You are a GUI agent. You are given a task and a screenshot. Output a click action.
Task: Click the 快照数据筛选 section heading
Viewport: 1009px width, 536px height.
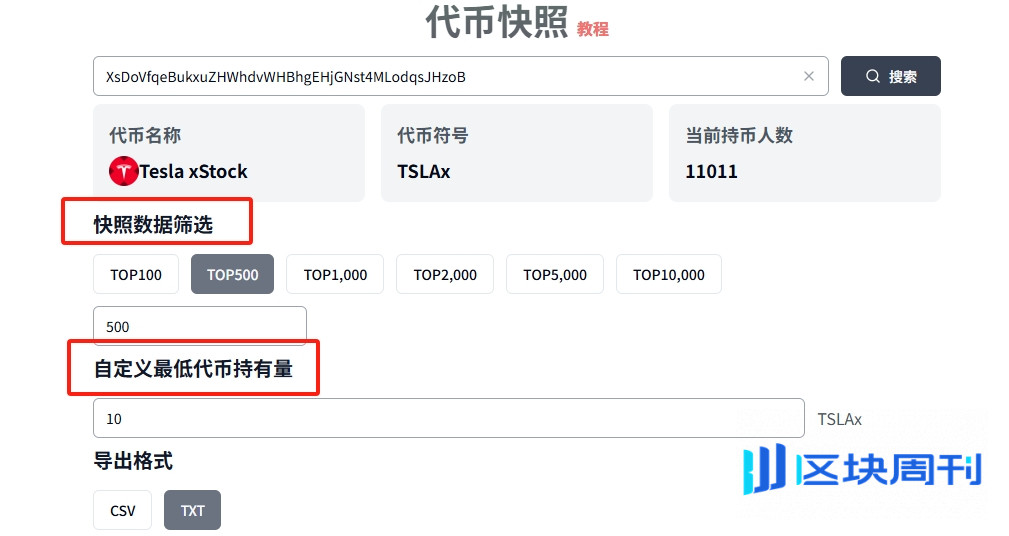click(x=153, y=225)
